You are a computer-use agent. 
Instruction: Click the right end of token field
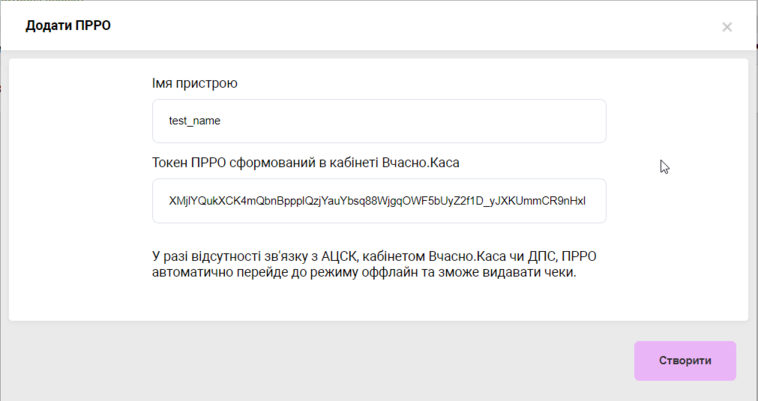click(595, 201)
